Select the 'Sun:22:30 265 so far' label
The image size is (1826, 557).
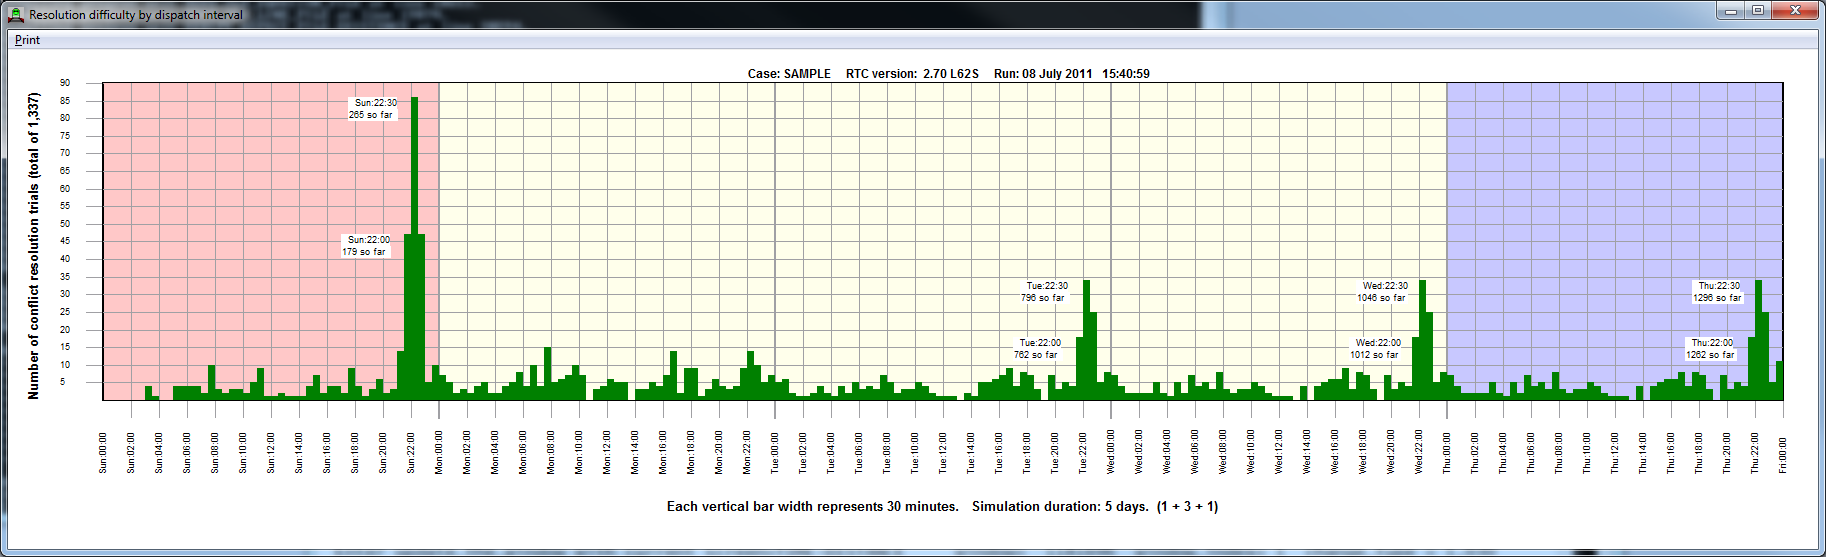(x=372, y=109)
